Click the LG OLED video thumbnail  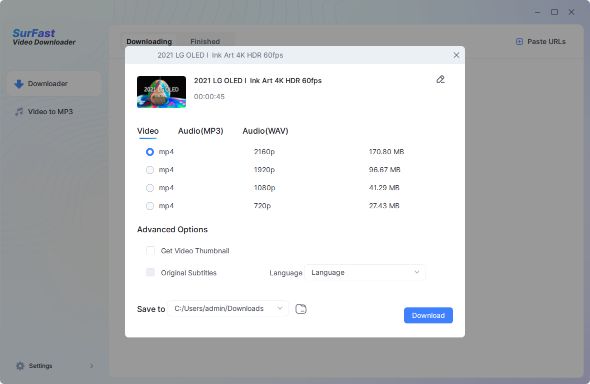click(161, 92)
